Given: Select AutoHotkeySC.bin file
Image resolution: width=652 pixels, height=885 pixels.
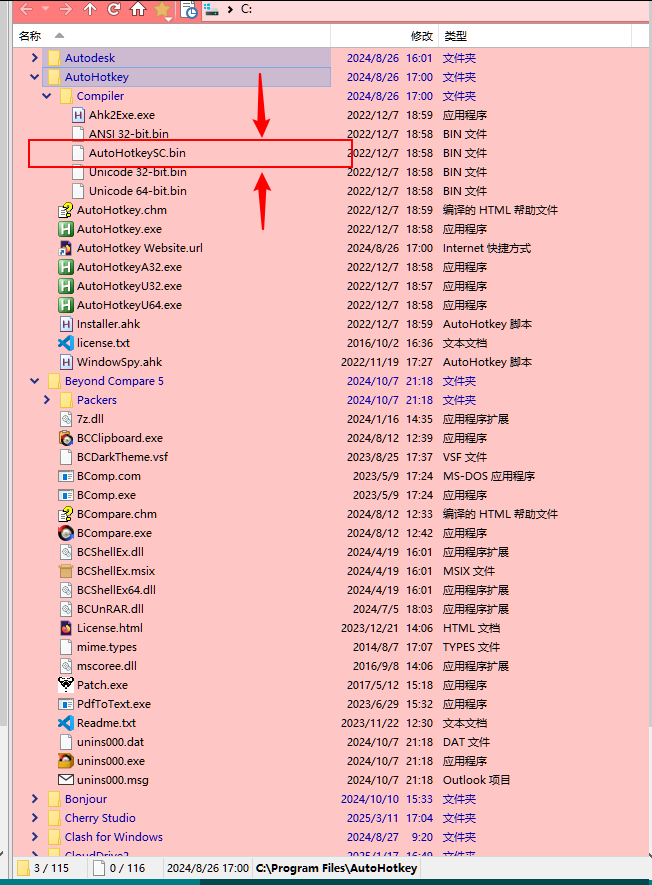Looking at the screenshot, I should tap(137, 153).
